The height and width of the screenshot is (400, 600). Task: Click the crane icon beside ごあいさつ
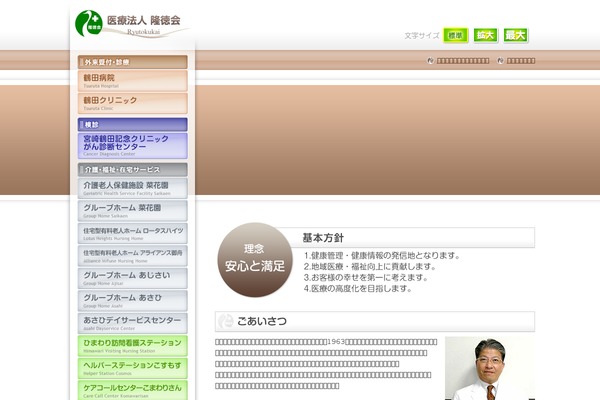pos(226,321)
